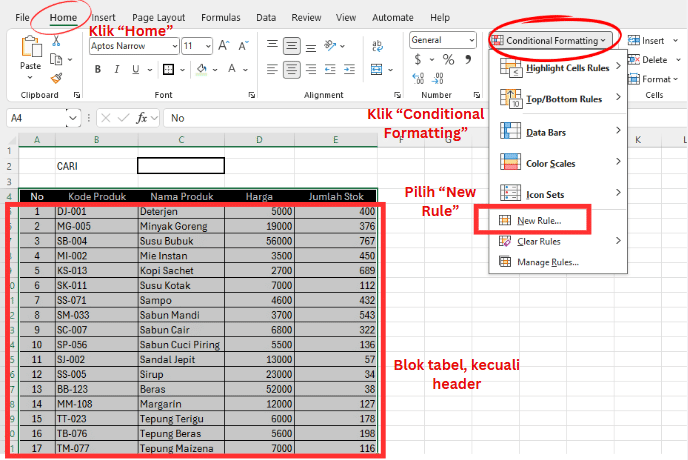Image resolution: width=688 pixels, height=460 pixels.
Task: Click the Center horizontal alignment icon
Action: click(x=290, y=68)
